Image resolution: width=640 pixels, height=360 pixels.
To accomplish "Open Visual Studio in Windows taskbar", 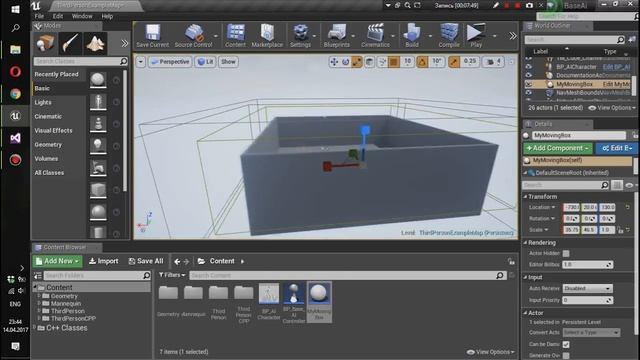I will point(15,138).
